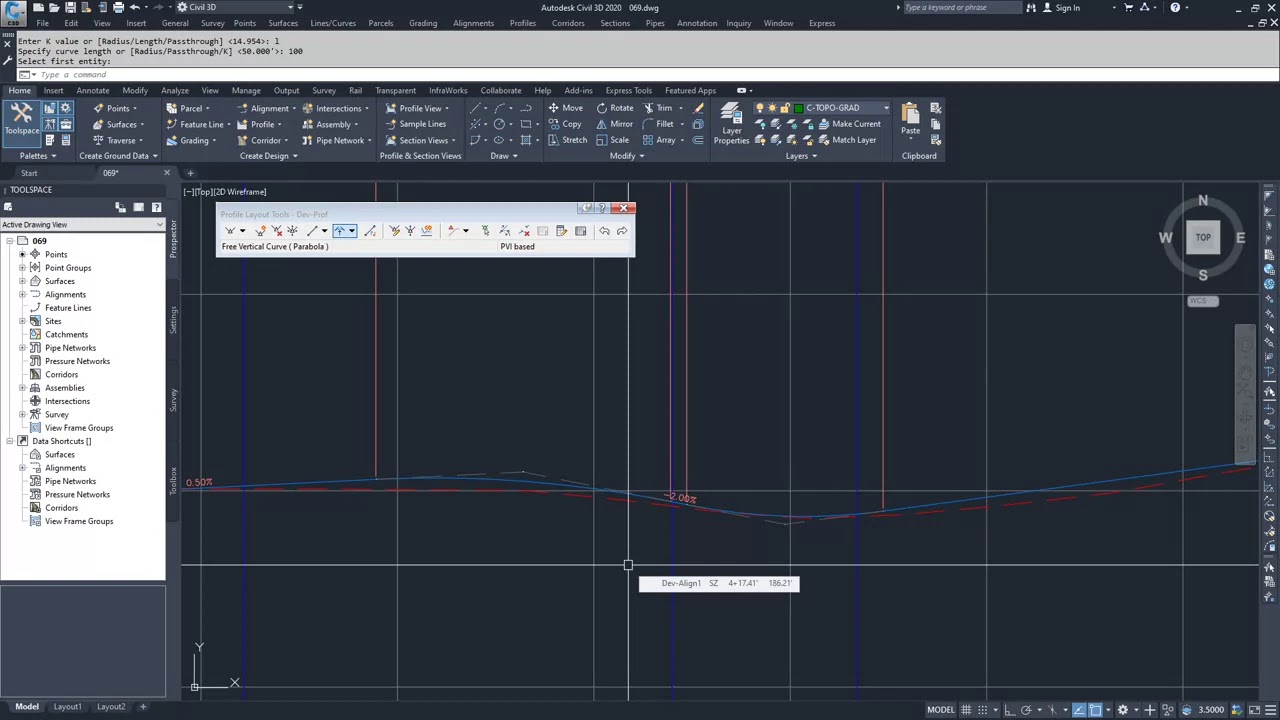Click the 3.5000 annotation scale value
This screenshot has width=1280, height=720.
click(x=1211, y=710)
